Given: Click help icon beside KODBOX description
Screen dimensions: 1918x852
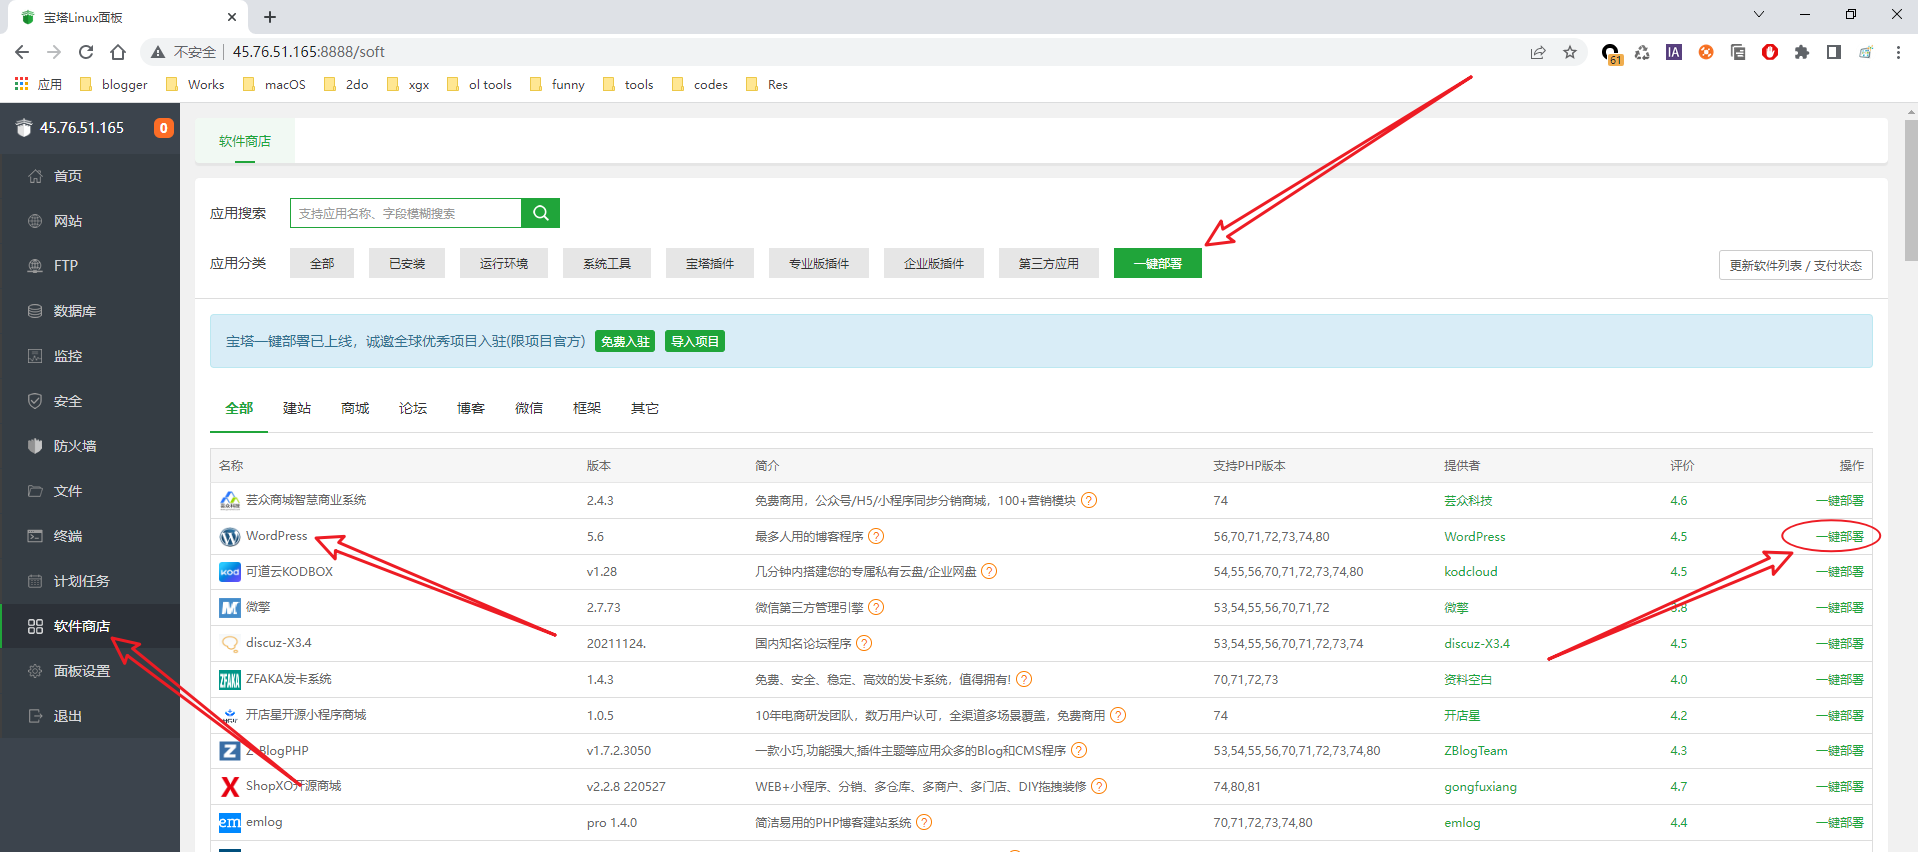Looking at the screenshot, I should (989, 571).
